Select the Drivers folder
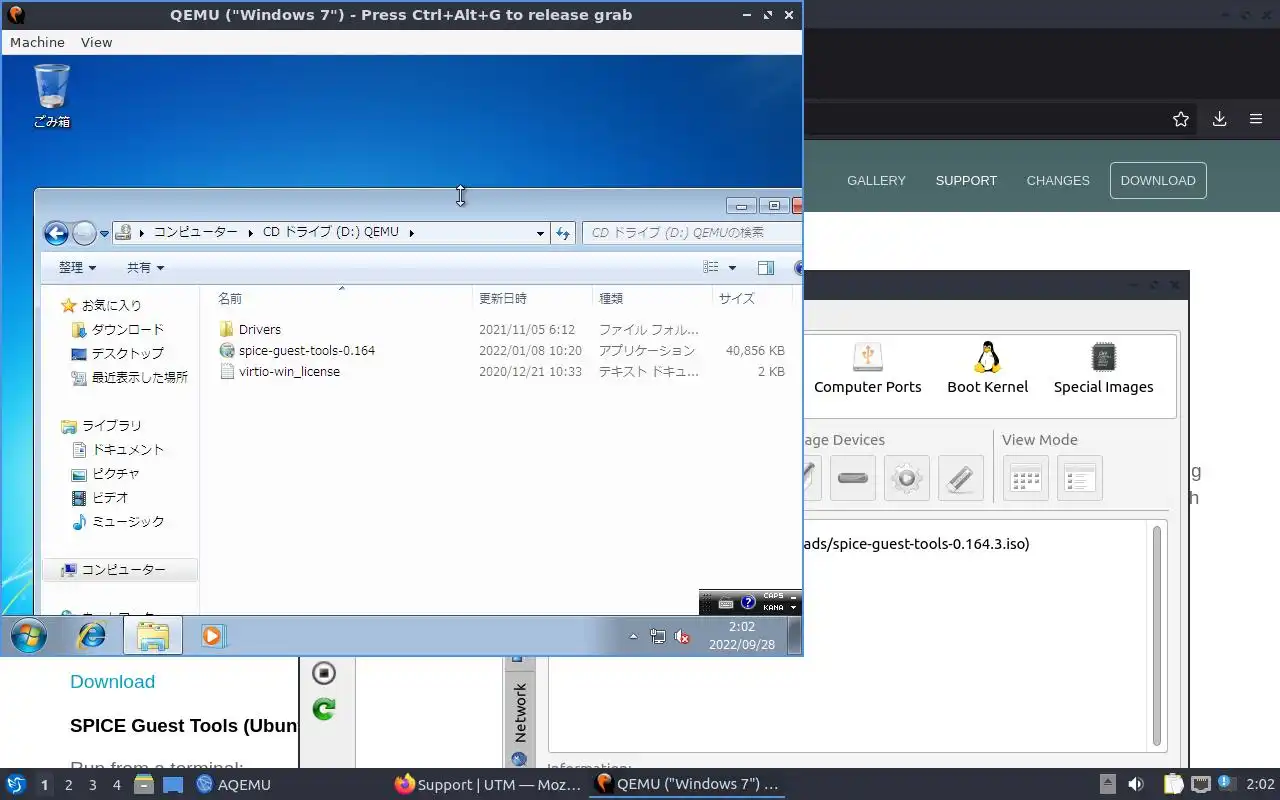The width and height of the screenshot is (1280, 800). tap(260, 329)
